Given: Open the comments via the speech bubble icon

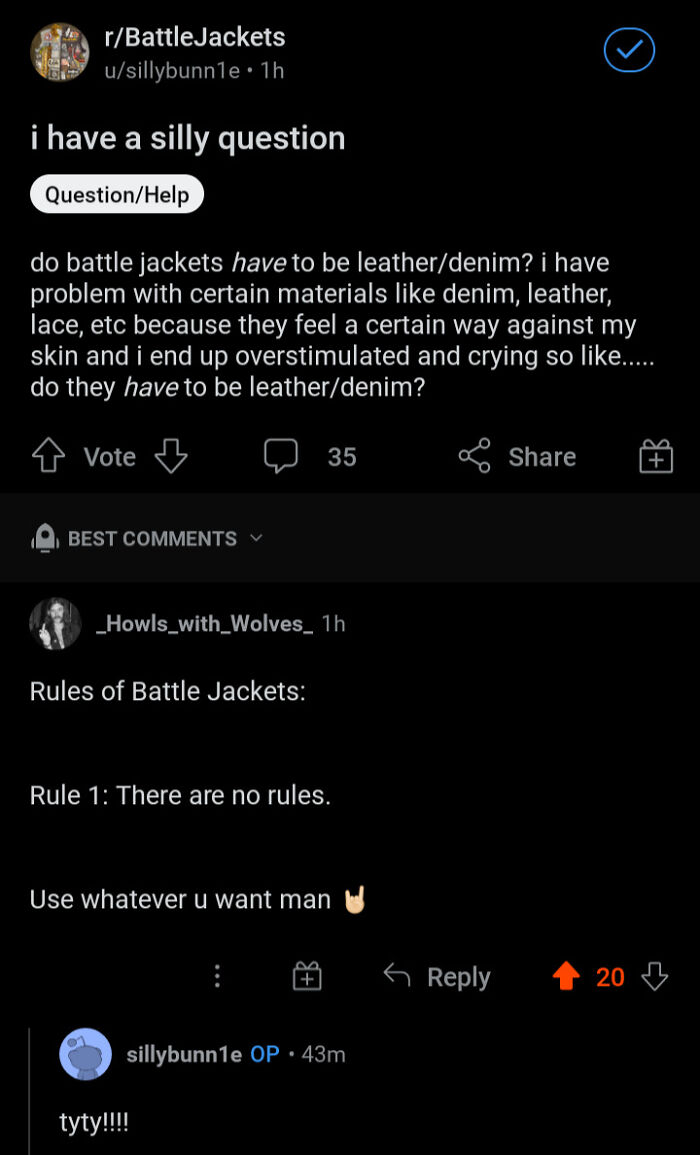Looking at the screenshot, I should [x=282, y=456].
